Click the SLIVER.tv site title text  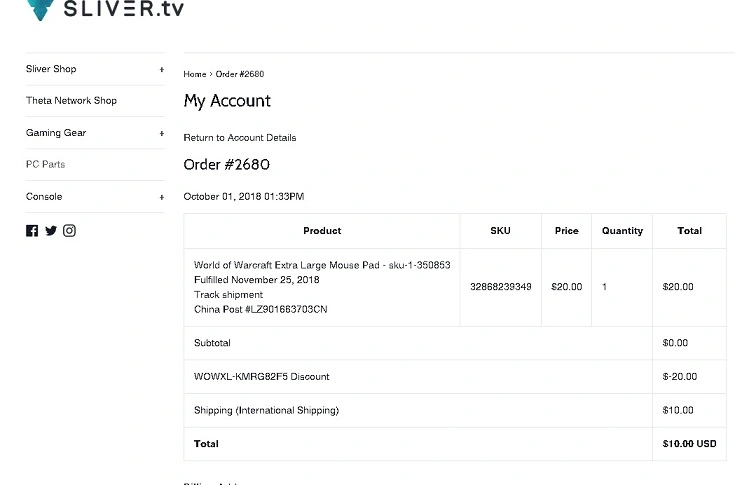click(124, 8)
